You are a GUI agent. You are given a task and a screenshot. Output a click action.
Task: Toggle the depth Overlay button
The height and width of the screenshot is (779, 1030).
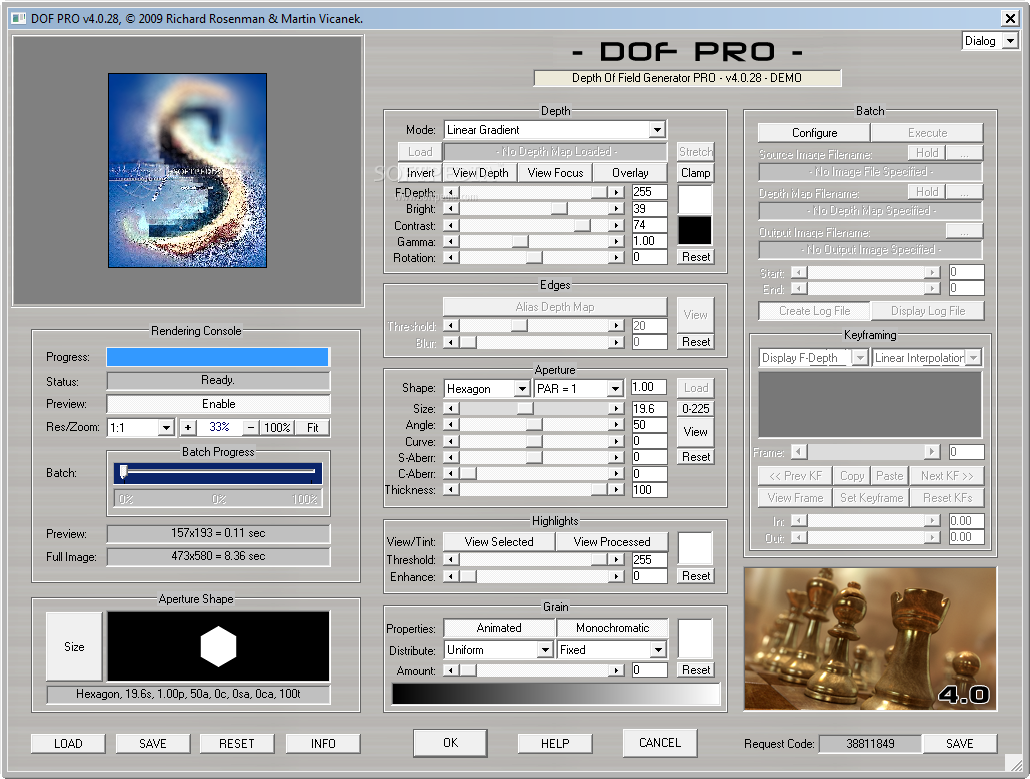point(630,173)
